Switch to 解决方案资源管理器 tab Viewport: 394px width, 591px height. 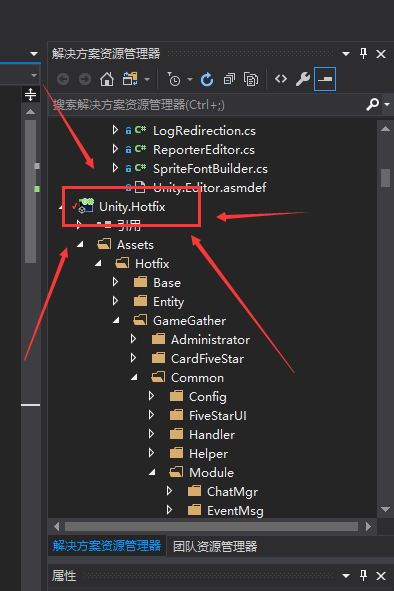point(107,546)
